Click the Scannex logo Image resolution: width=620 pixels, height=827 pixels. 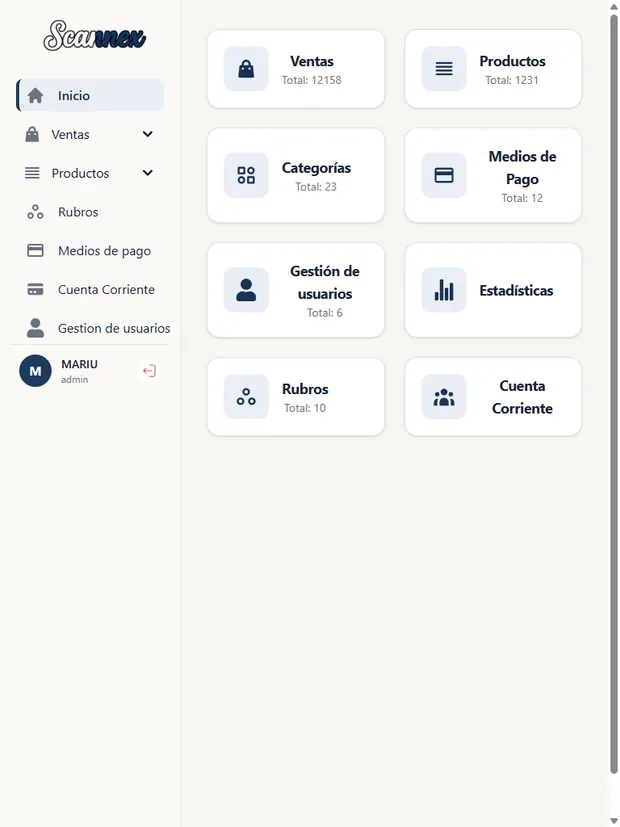[94, 36]
